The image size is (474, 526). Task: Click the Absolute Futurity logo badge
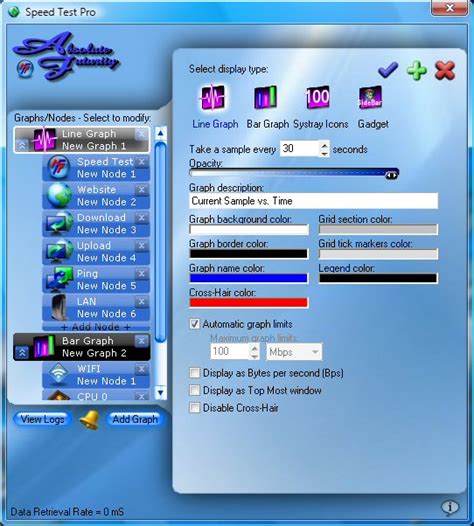click(x=25, y=68)
